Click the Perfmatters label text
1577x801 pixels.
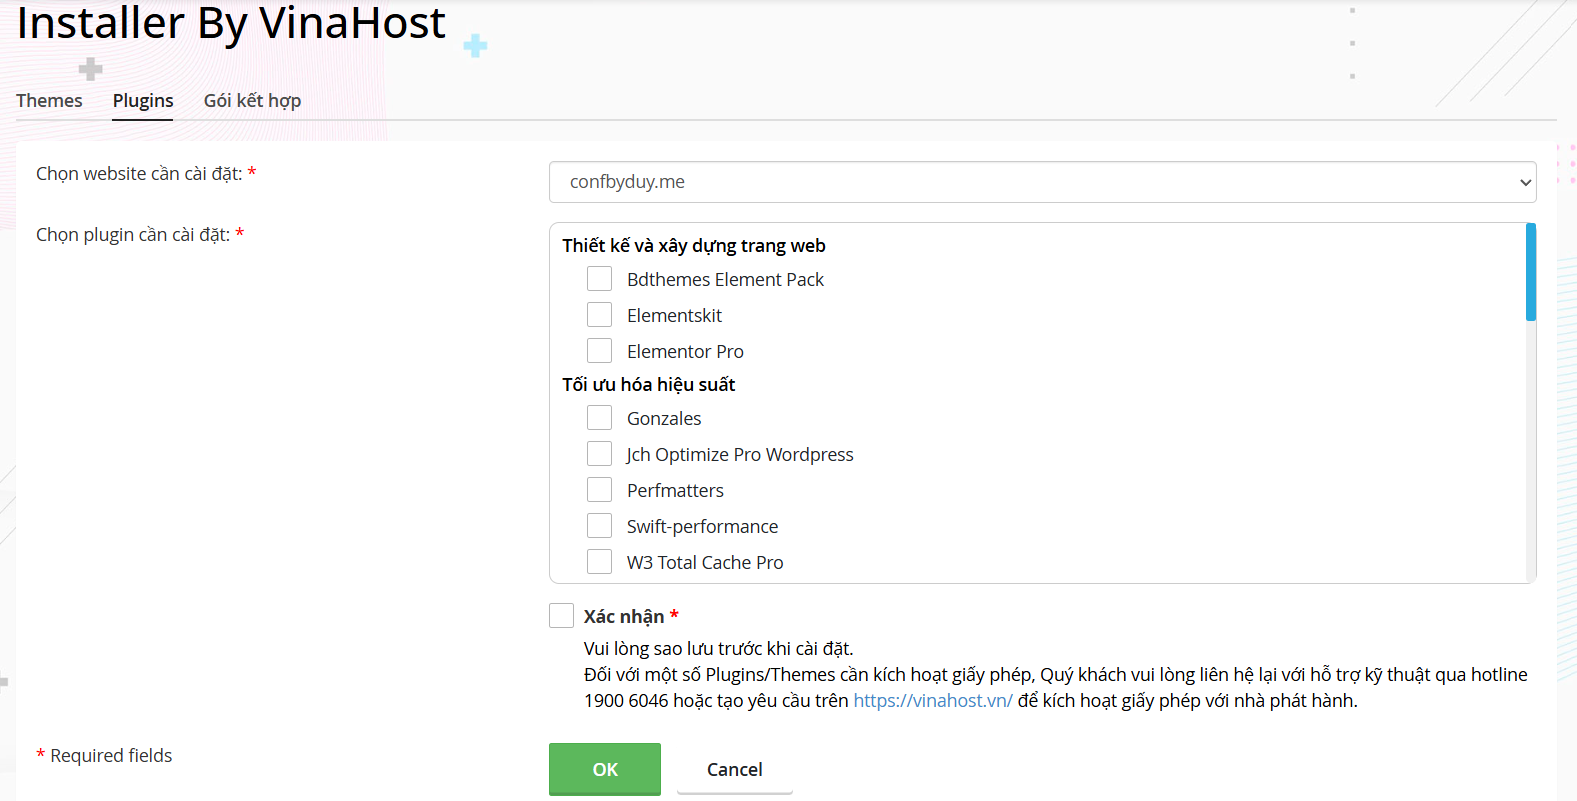(675, 491)
